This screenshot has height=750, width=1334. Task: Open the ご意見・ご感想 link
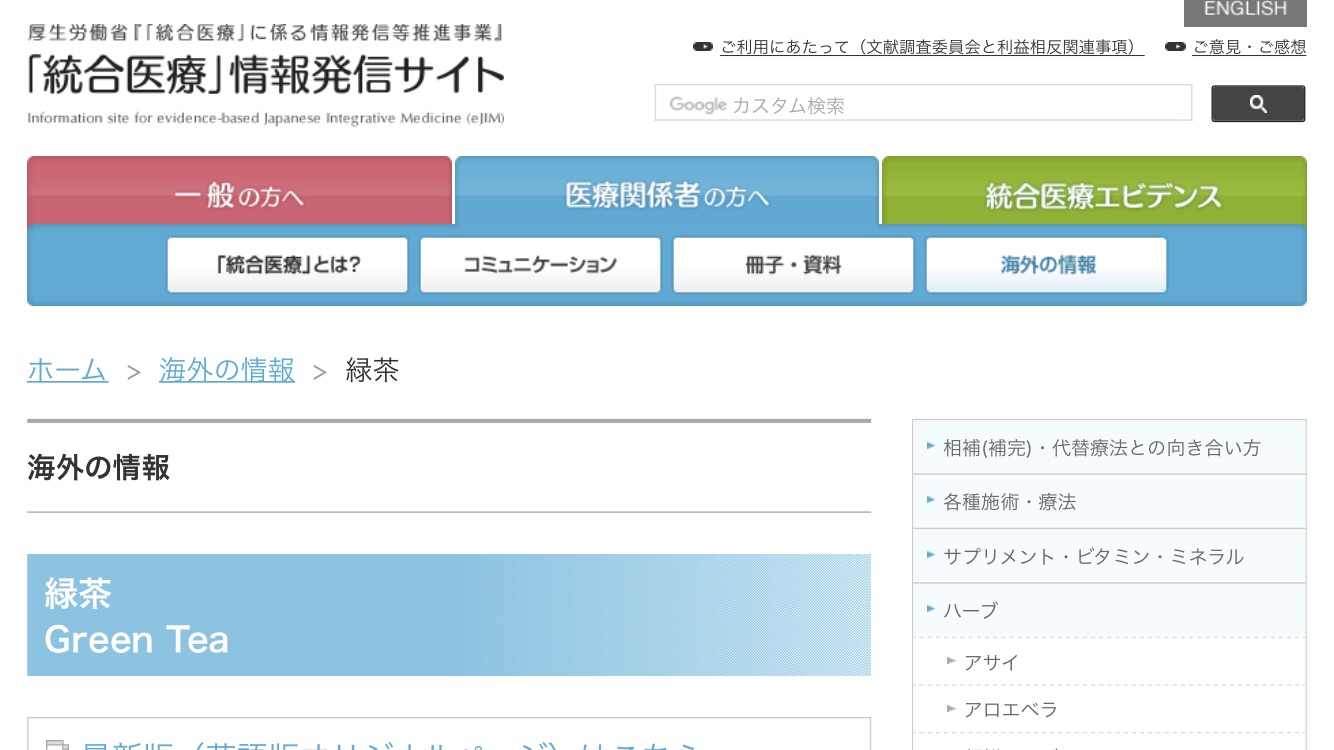(x=1248, y=47)
